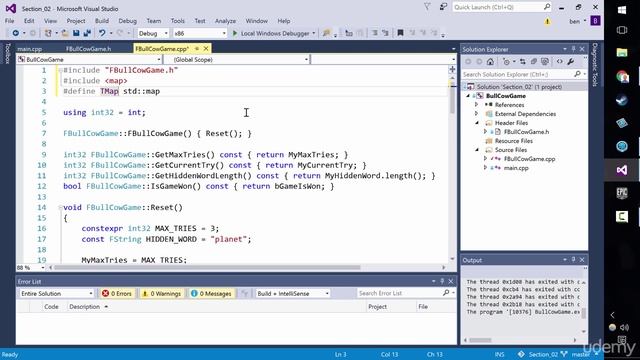Click the Windows Start button
This screenshot has height=360, width=640.
click(622, 10)
